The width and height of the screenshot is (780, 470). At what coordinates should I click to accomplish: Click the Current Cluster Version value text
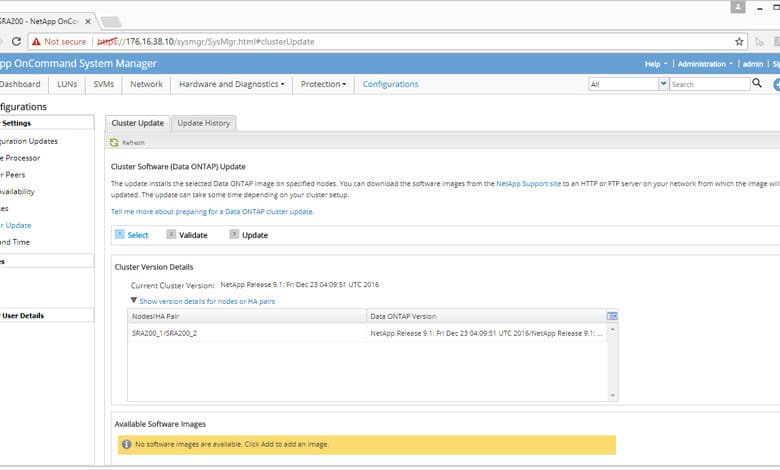[299, 284]
